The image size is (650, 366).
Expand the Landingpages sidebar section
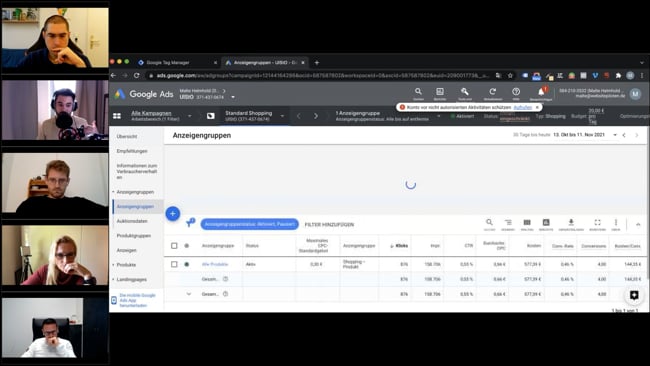click(114, 279)
